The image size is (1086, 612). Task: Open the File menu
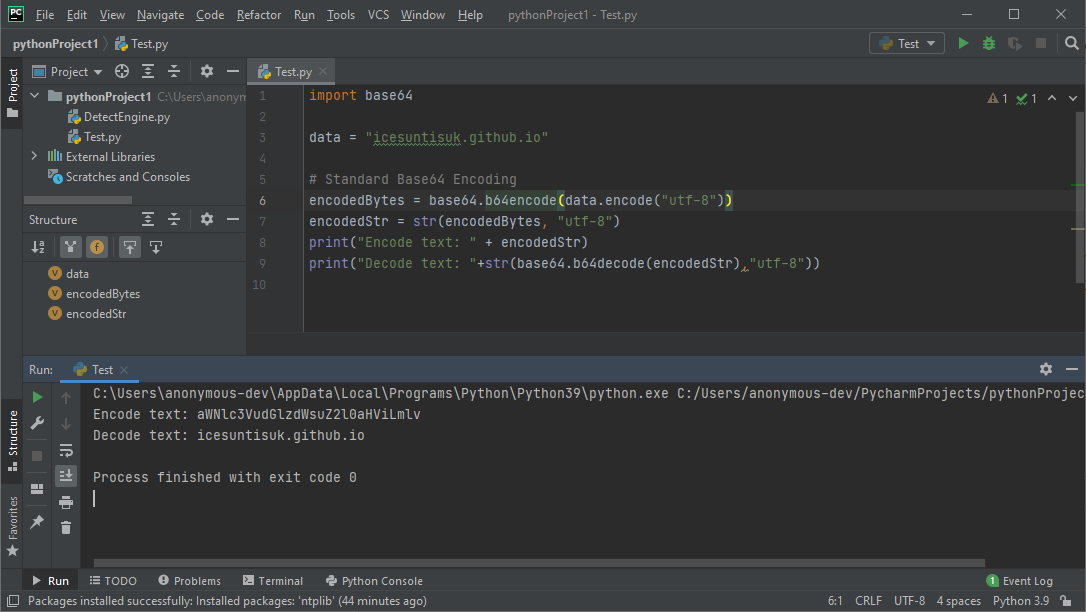44,15
